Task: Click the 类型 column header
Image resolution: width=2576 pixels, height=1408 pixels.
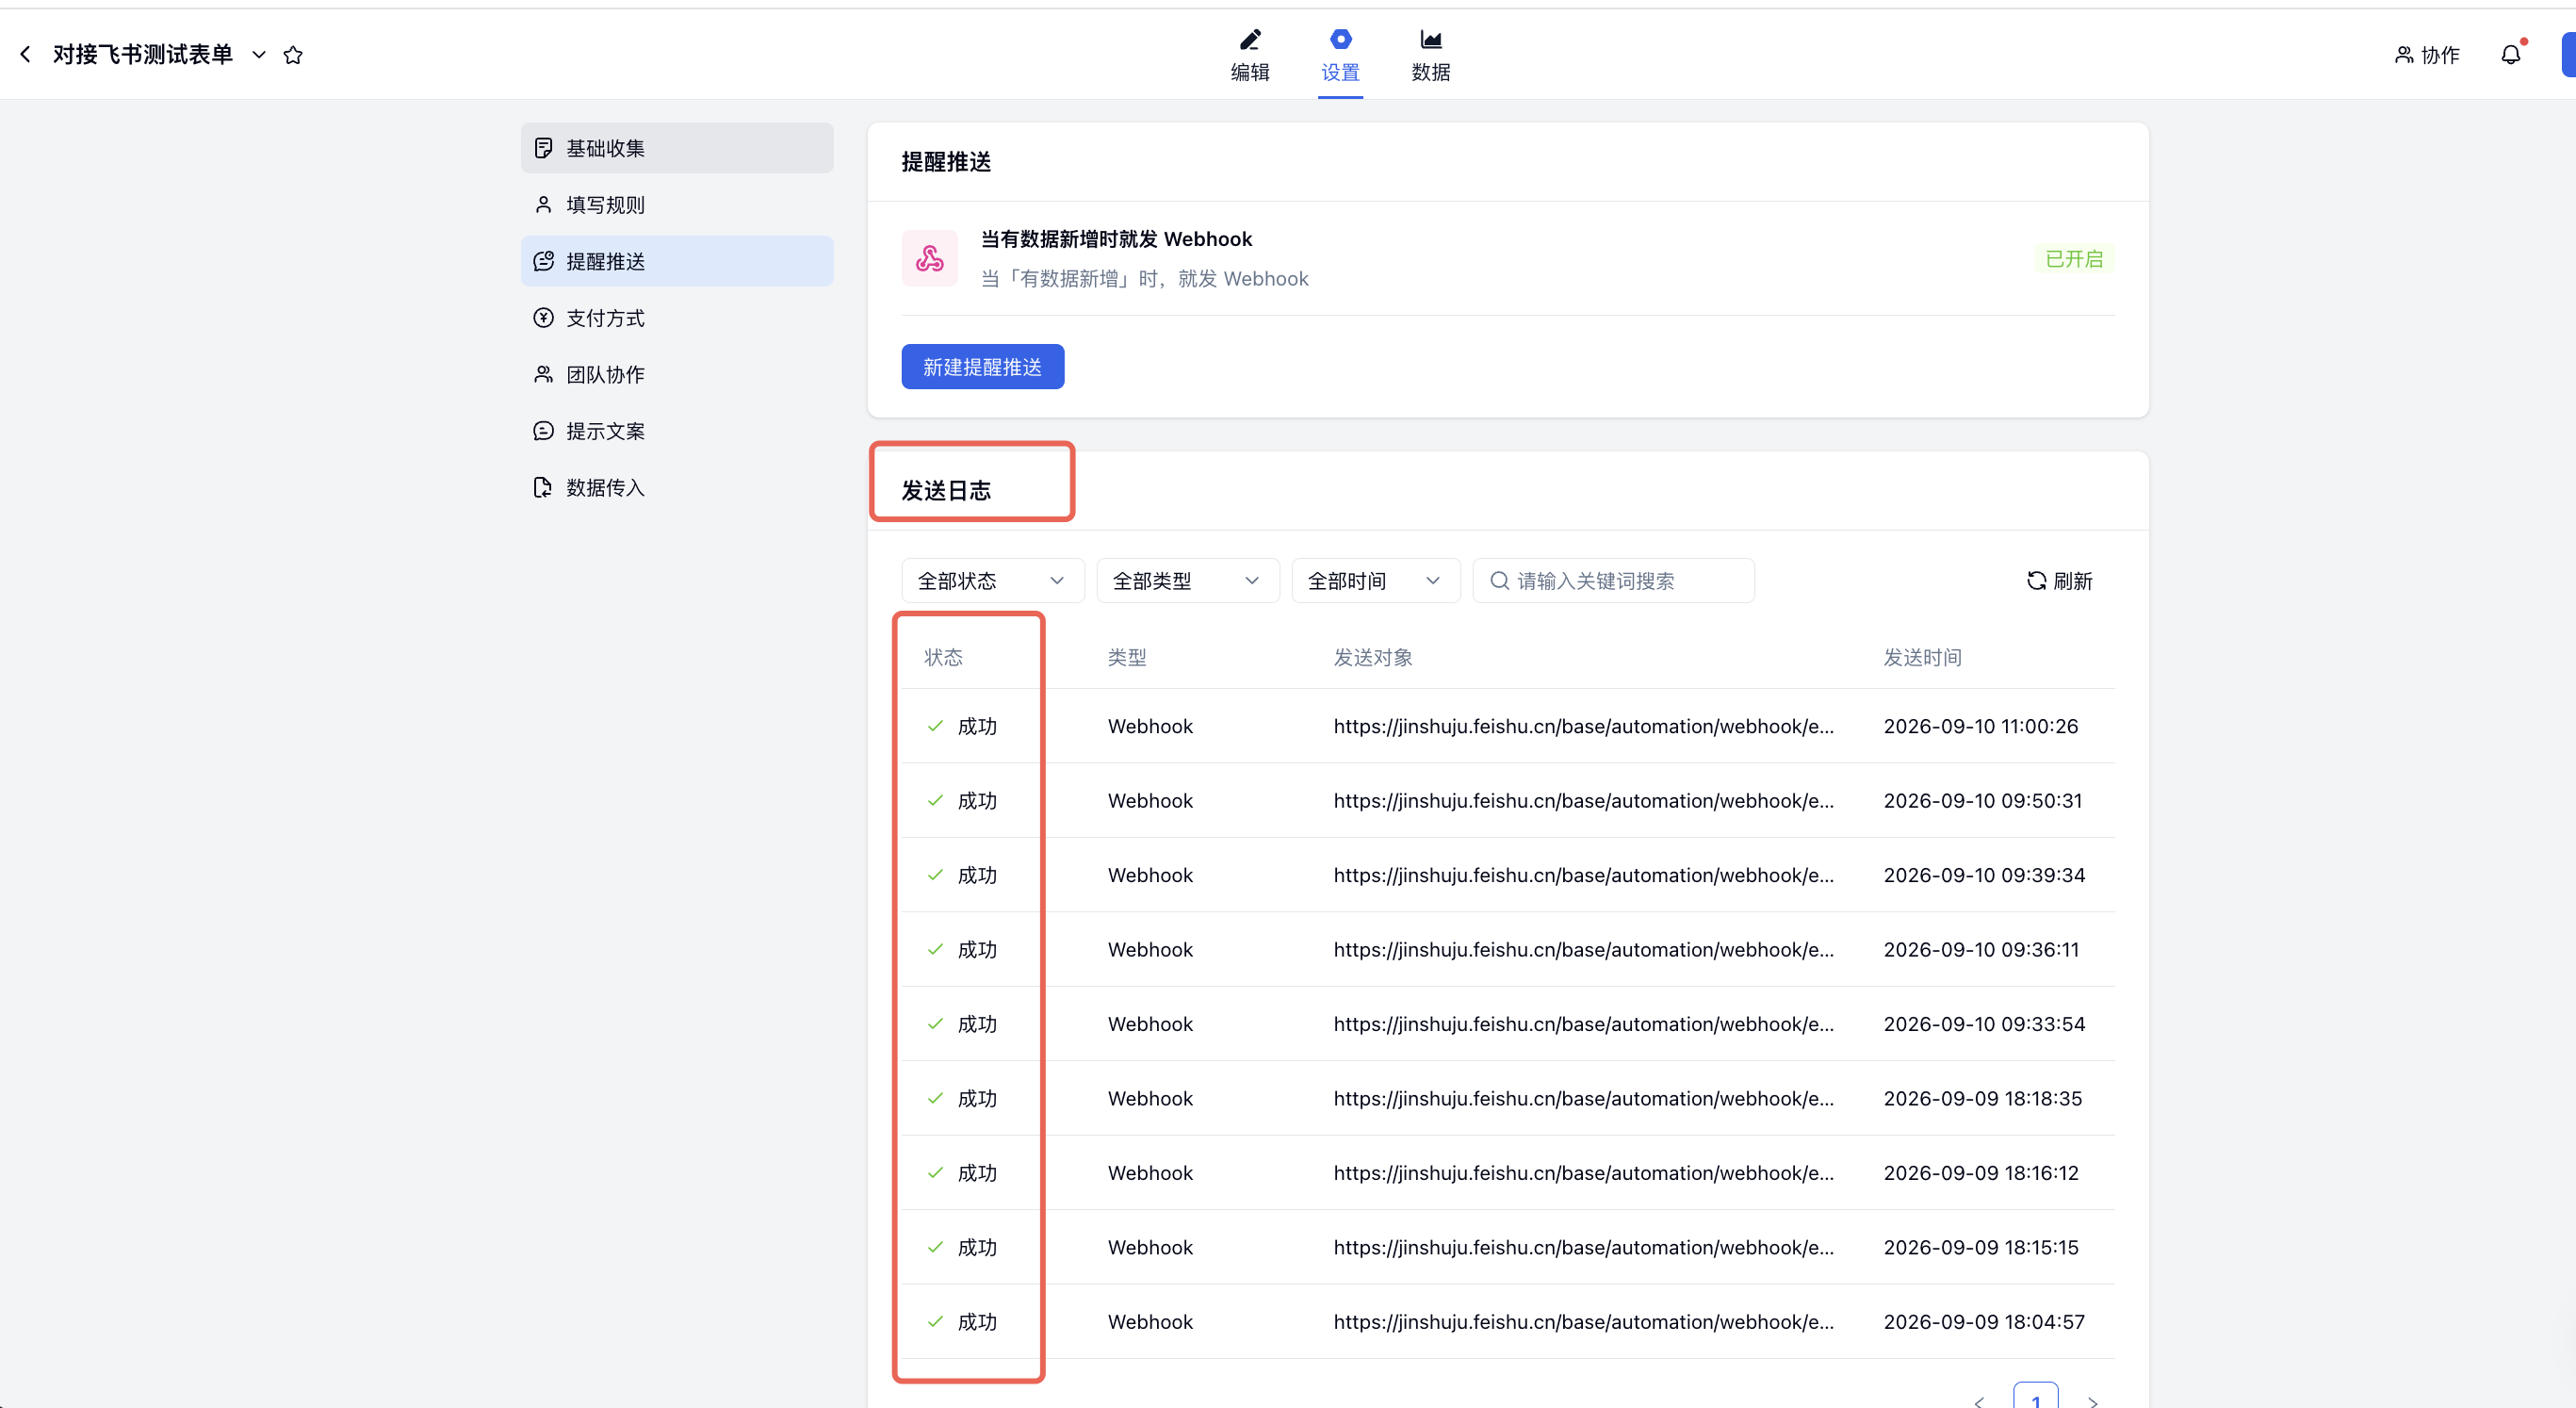Action: click(x=1127, y=657)
